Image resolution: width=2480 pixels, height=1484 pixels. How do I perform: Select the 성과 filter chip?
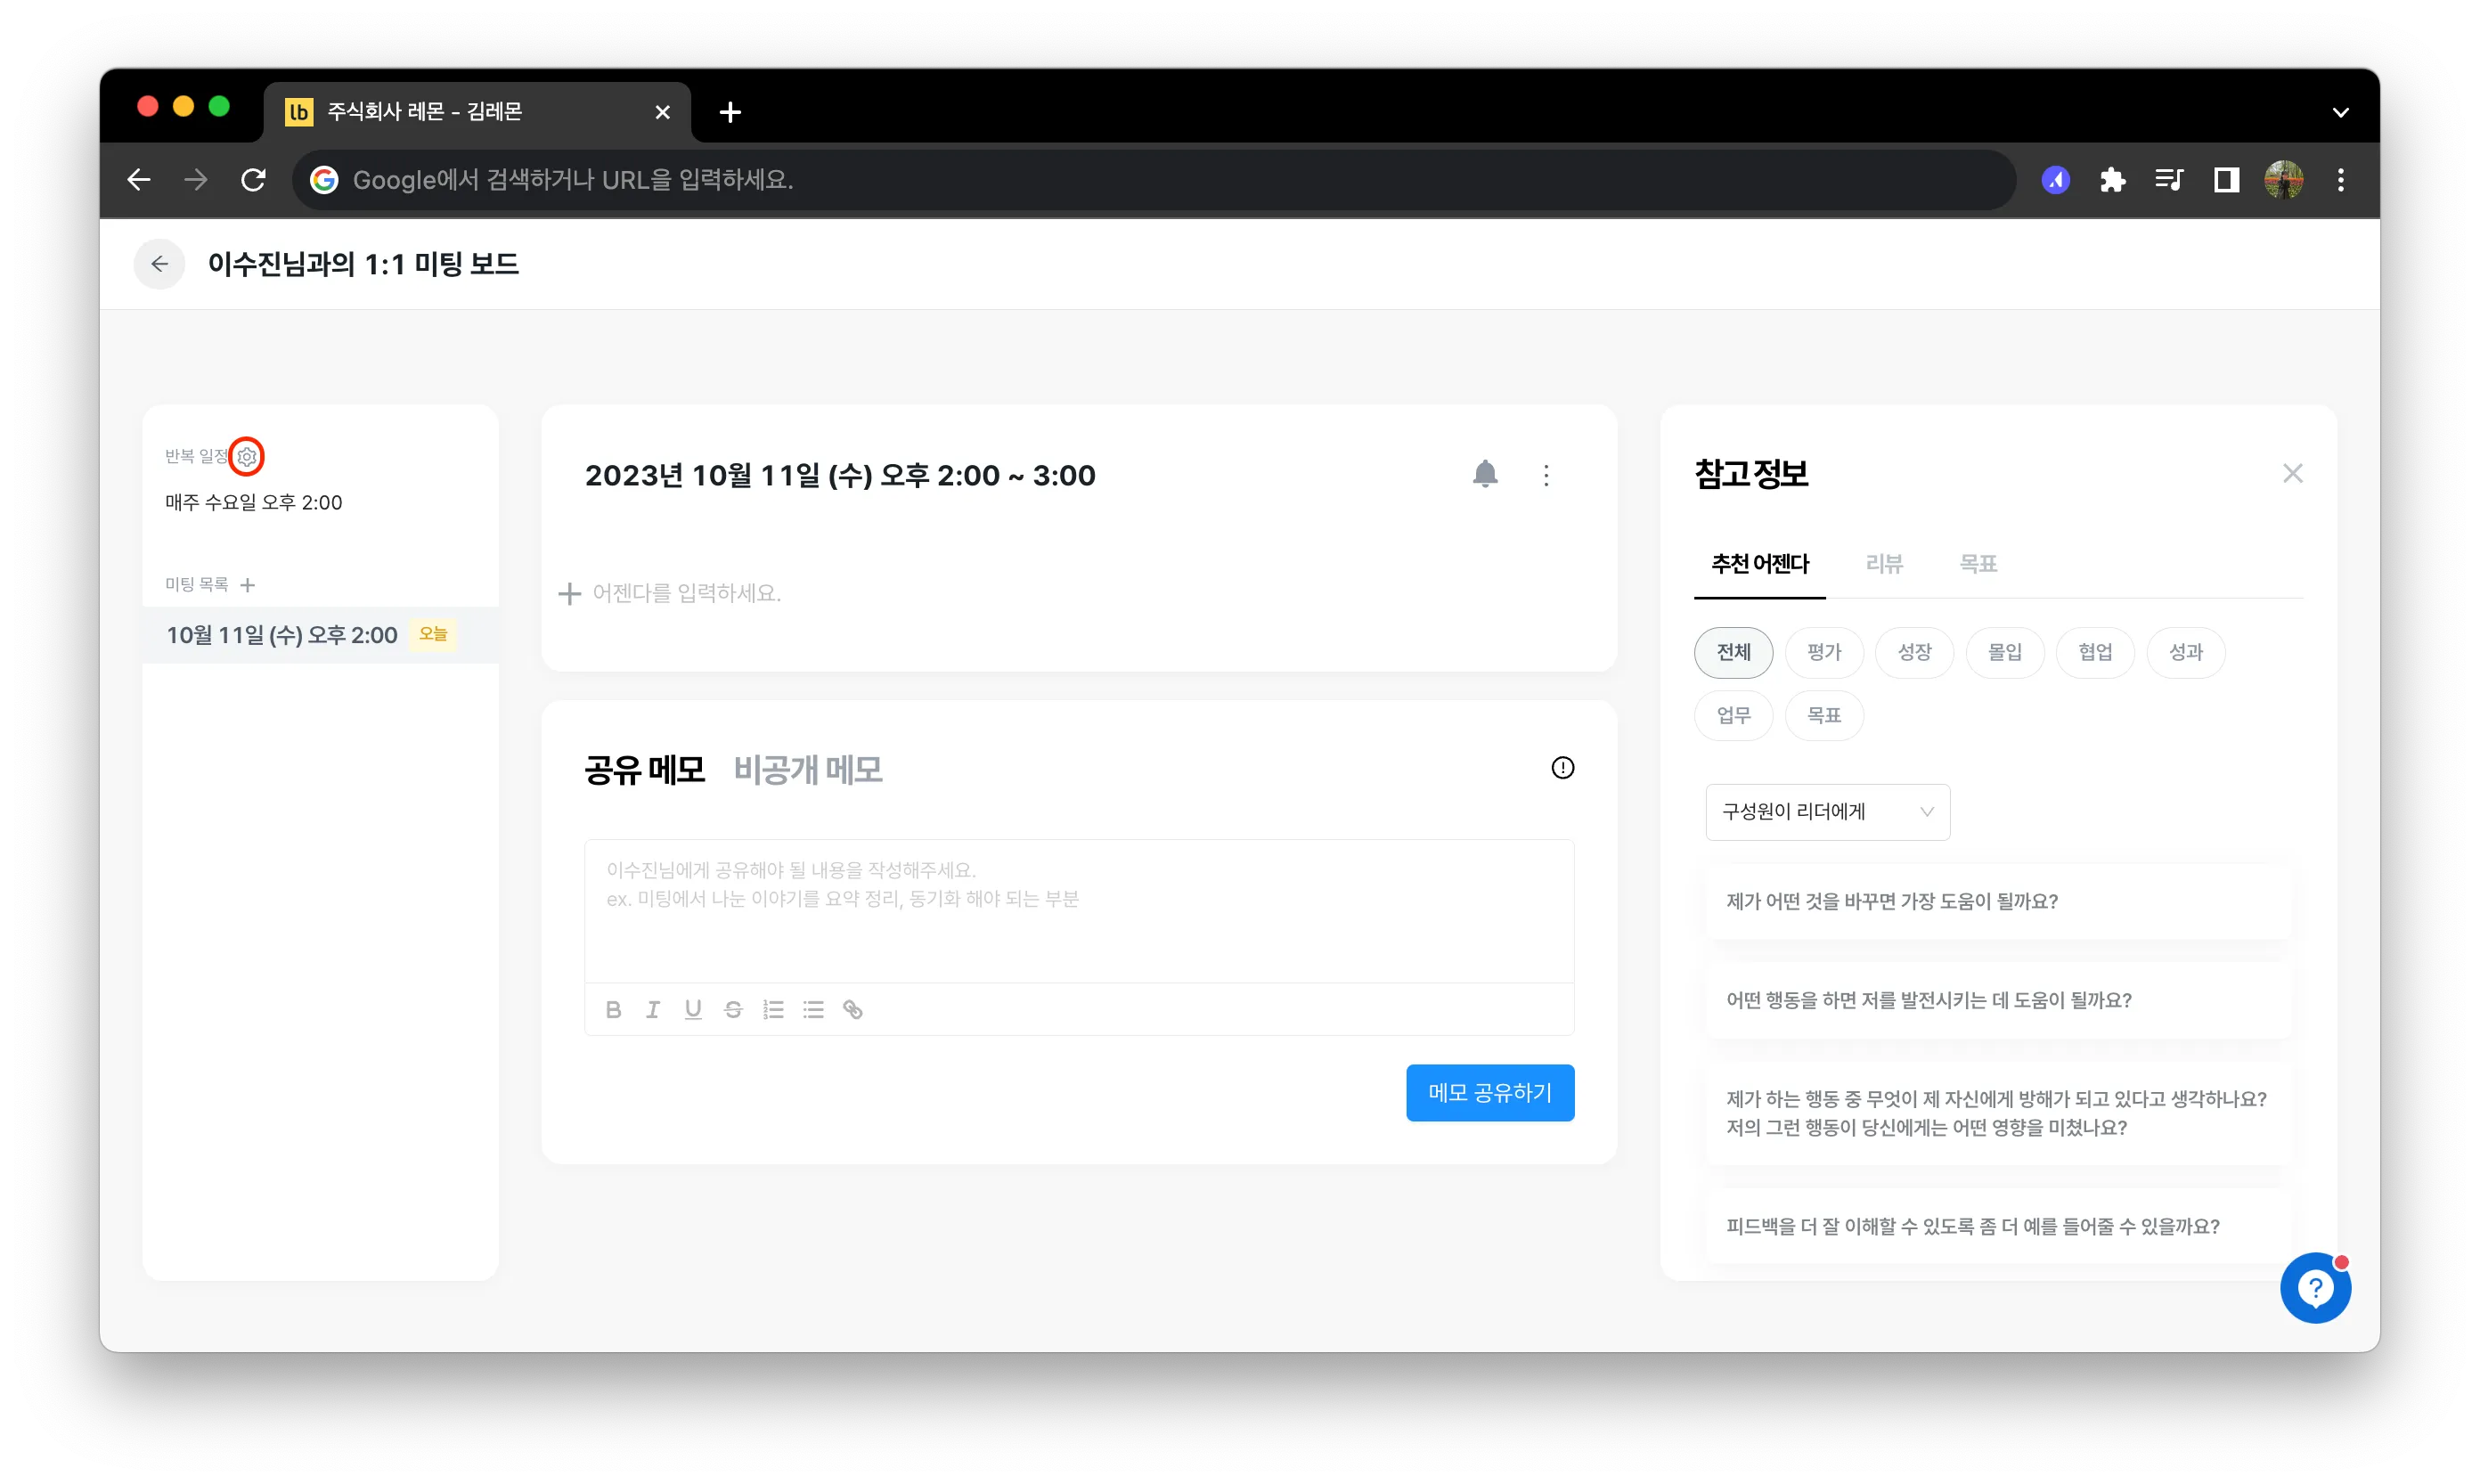[2185, 653]
